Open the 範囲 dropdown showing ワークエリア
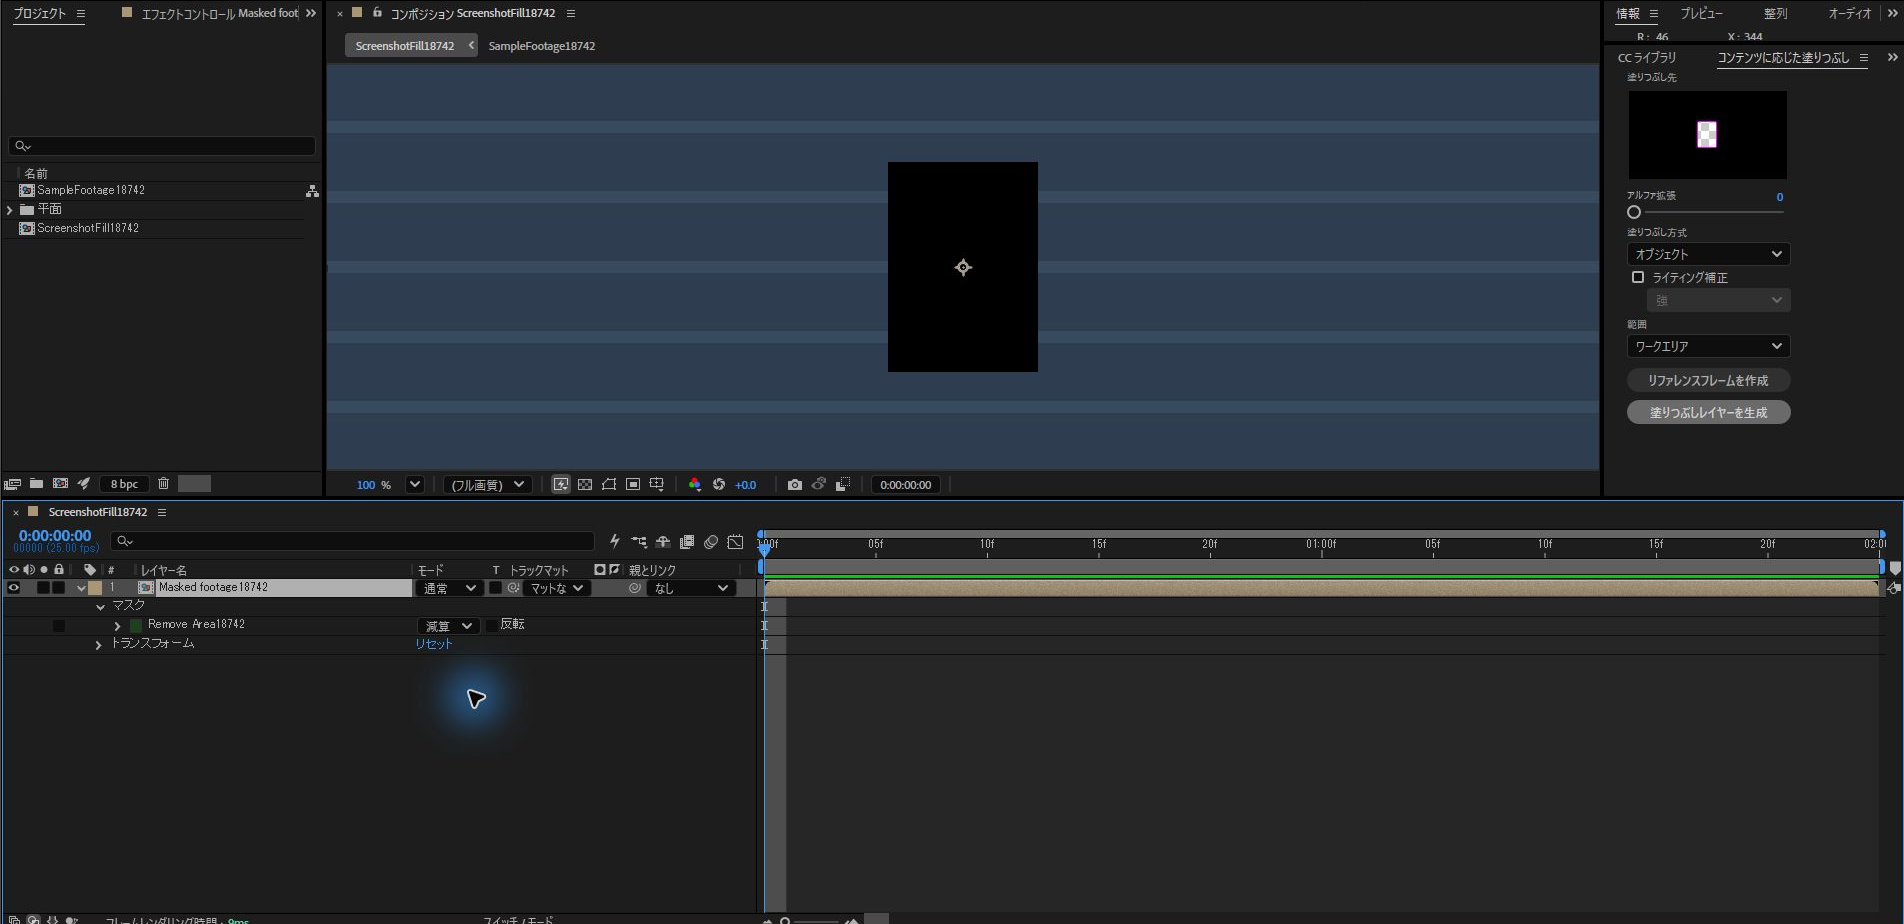This screenshot has height=924, width=1904. [1708, 346]
